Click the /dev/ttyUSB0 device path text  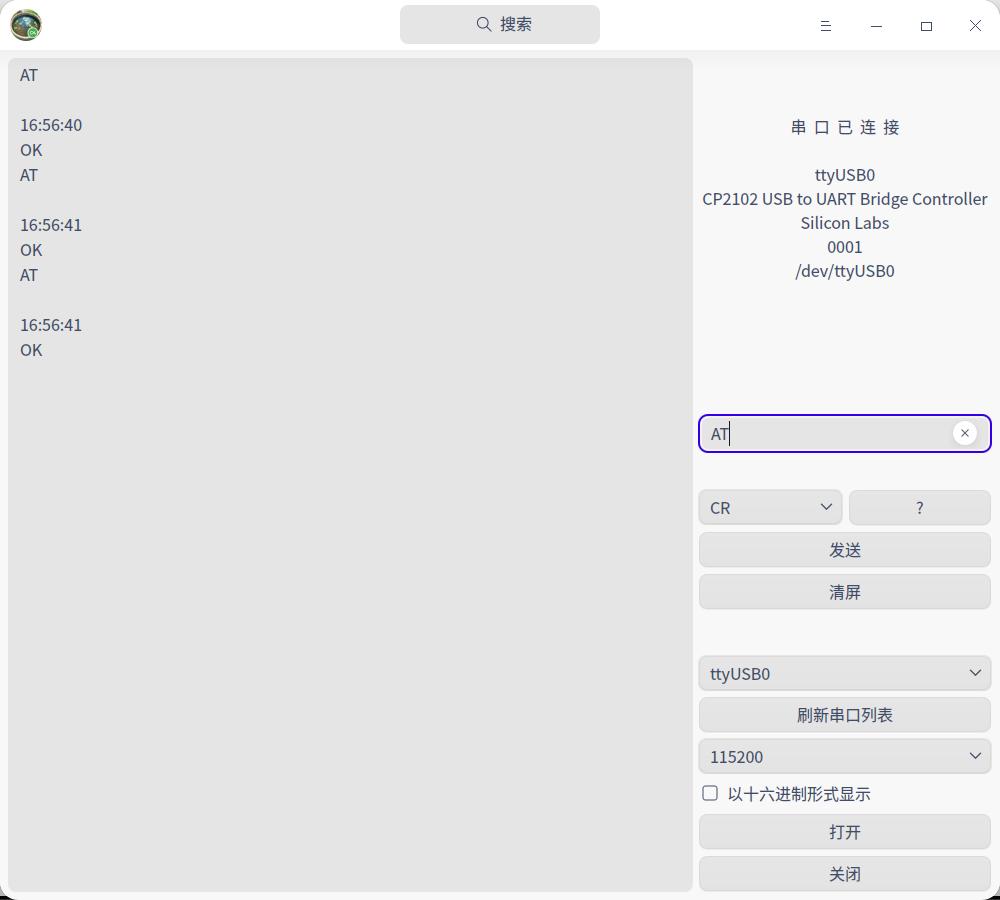pyautogui.click(x=844, y=271)
